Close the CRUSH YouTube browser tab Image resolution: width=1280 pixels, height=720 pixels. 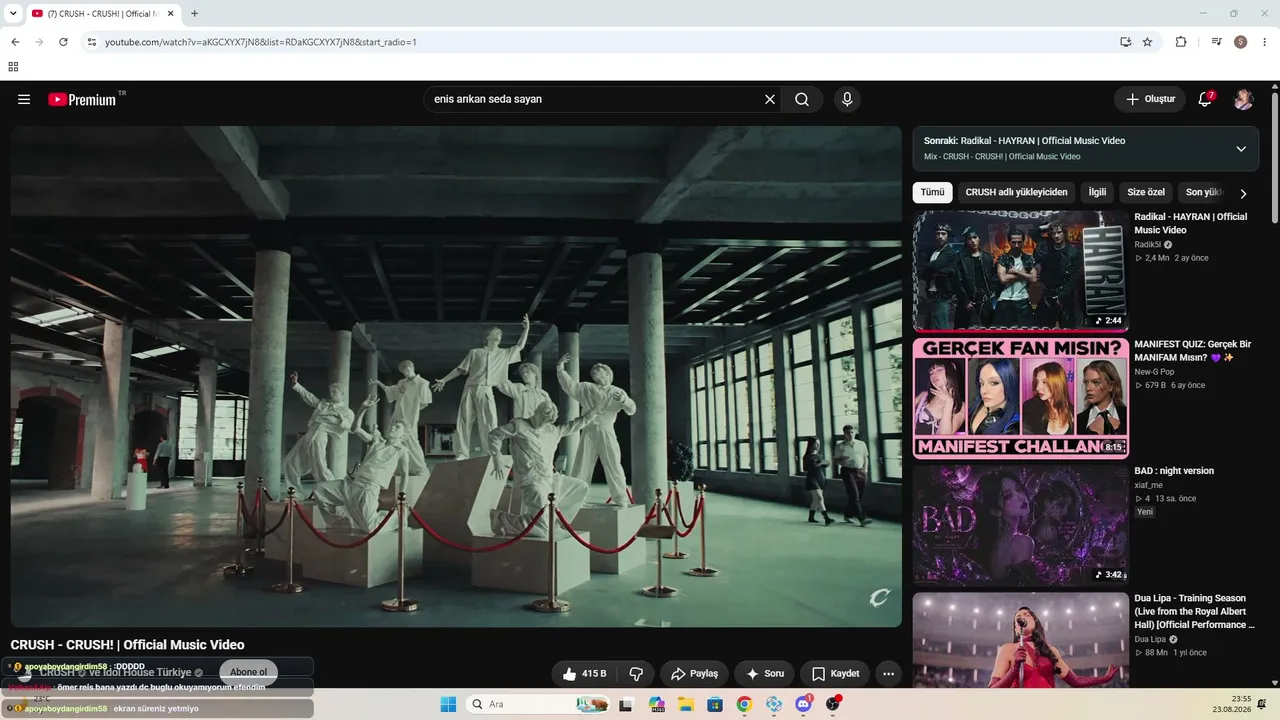[170, 14]
